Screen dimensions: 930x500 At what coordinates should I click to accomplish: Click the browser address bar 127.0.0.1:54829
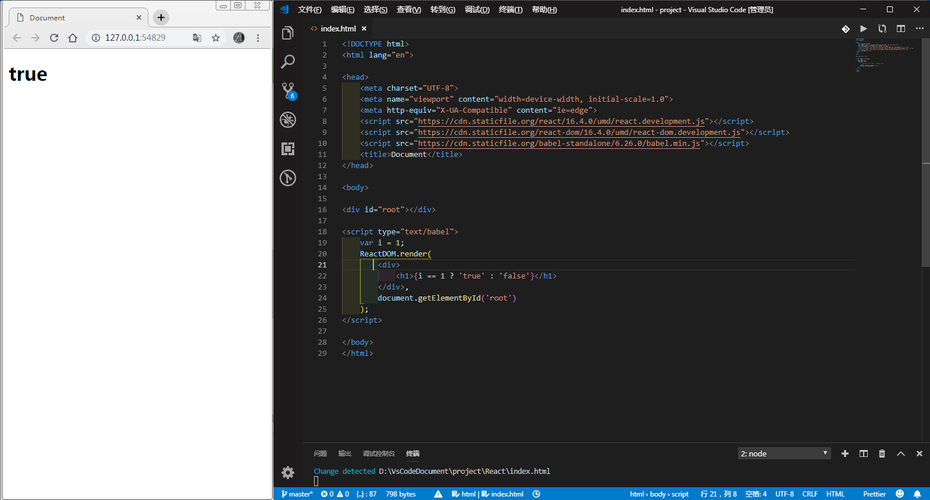point(135,37)
